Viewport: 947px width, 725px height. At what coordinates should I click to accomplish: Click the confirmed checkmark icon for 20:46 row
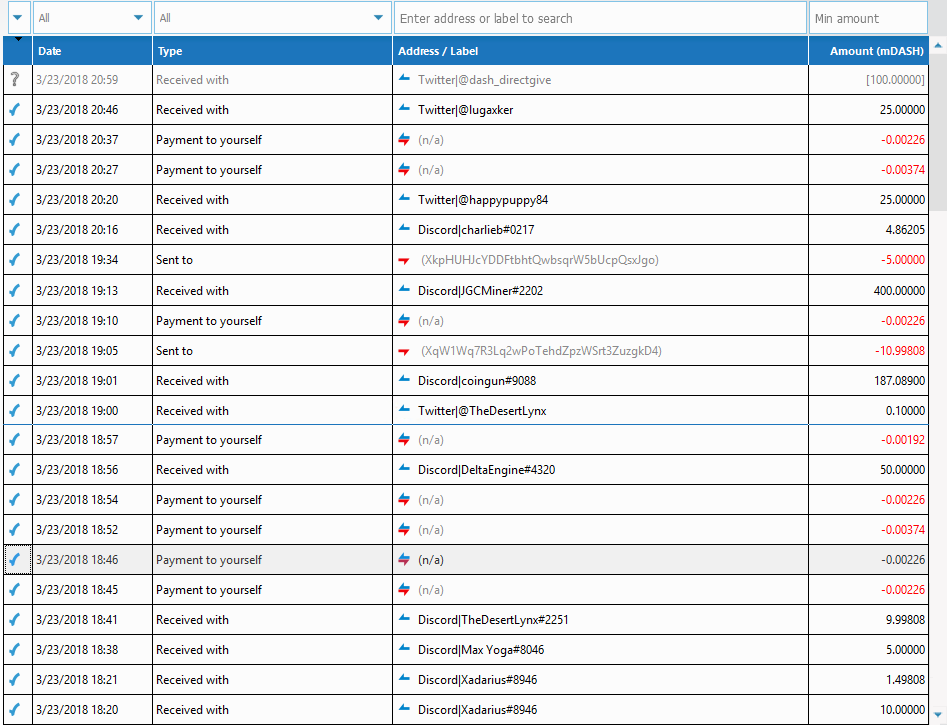[x=15, y=109]
